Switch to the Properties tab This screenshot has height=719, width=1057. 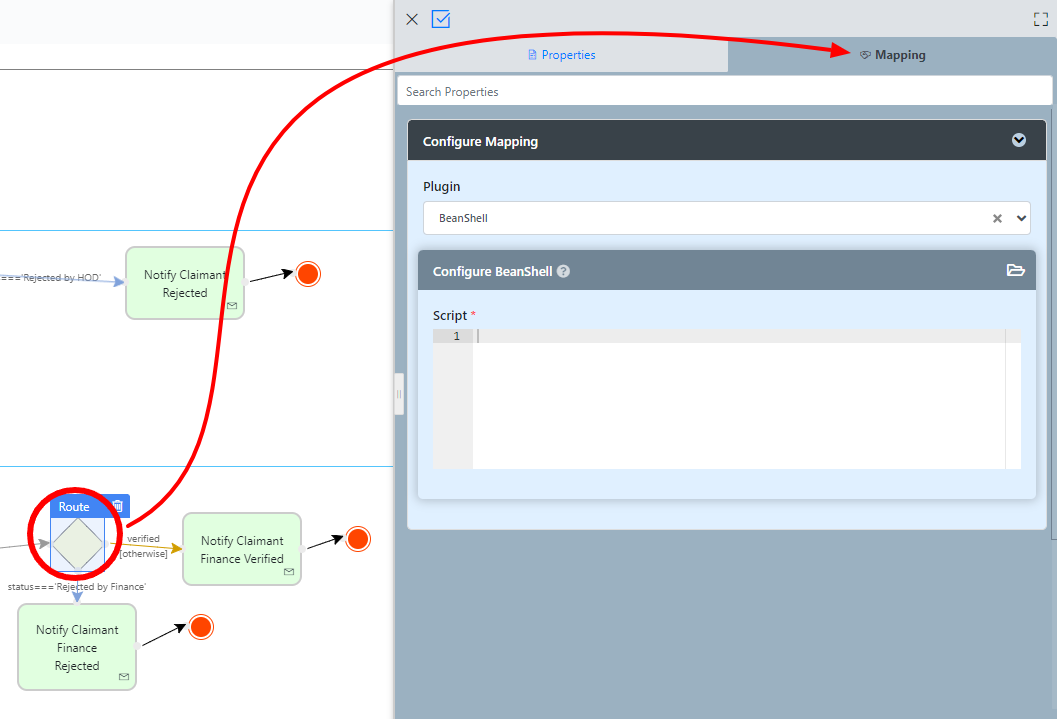click(x=561, y=55)
